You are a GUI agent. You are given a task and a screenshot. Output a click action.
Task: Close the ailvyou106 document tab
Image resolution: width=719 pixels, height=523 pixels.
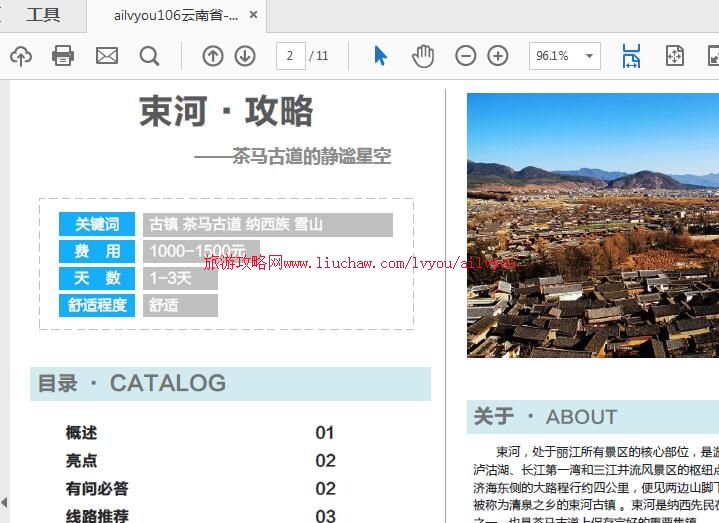tap(253, 15)
